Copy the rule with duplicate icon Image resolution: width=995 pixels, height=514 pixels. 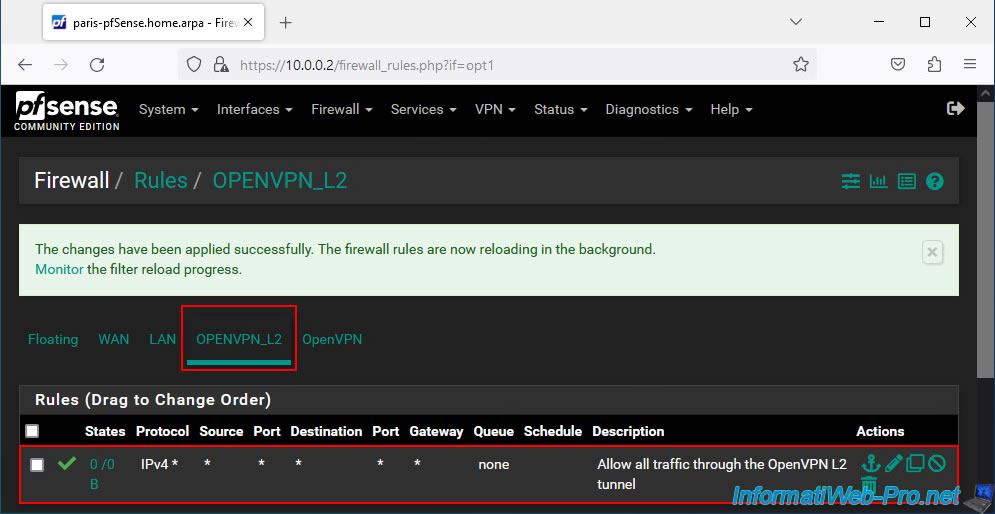pos(915,463)
